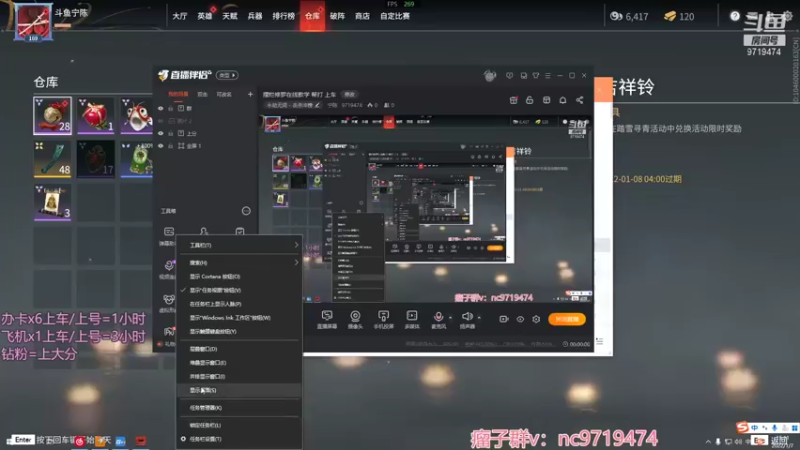Select the red apple item with count 1

(96, 115)
